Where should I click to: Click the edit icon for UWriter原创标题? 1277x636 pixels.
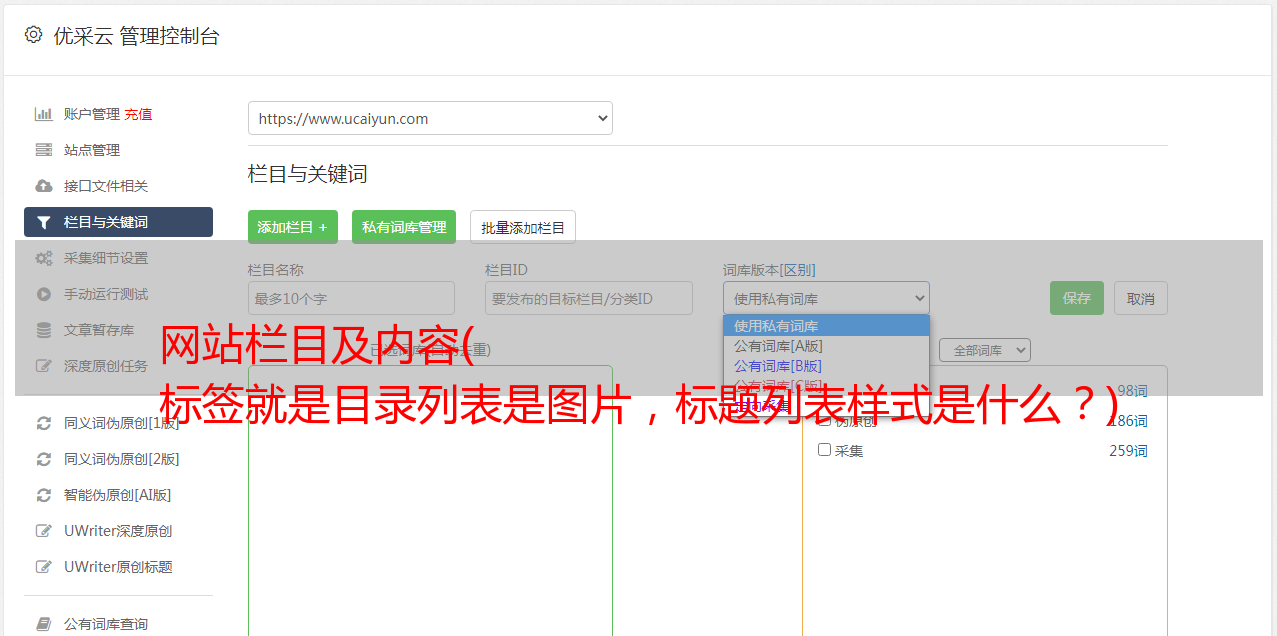44,567
